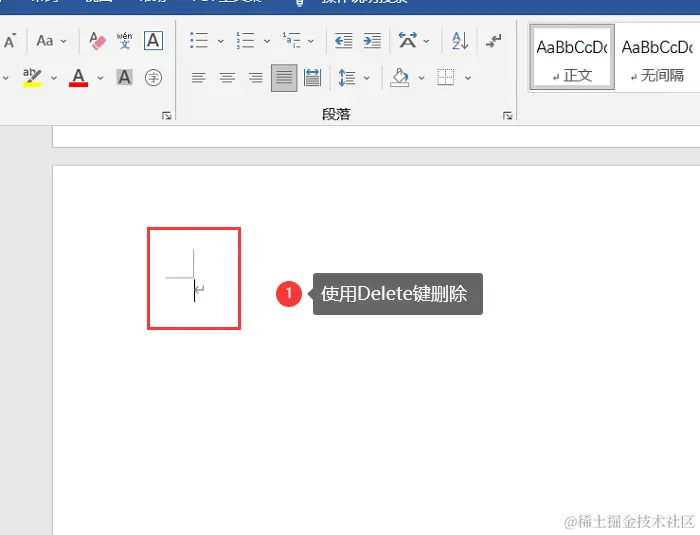Expand the Line Spacing dropdown arrow
This screenshot has height=535, width=700.
pos(367,78)
